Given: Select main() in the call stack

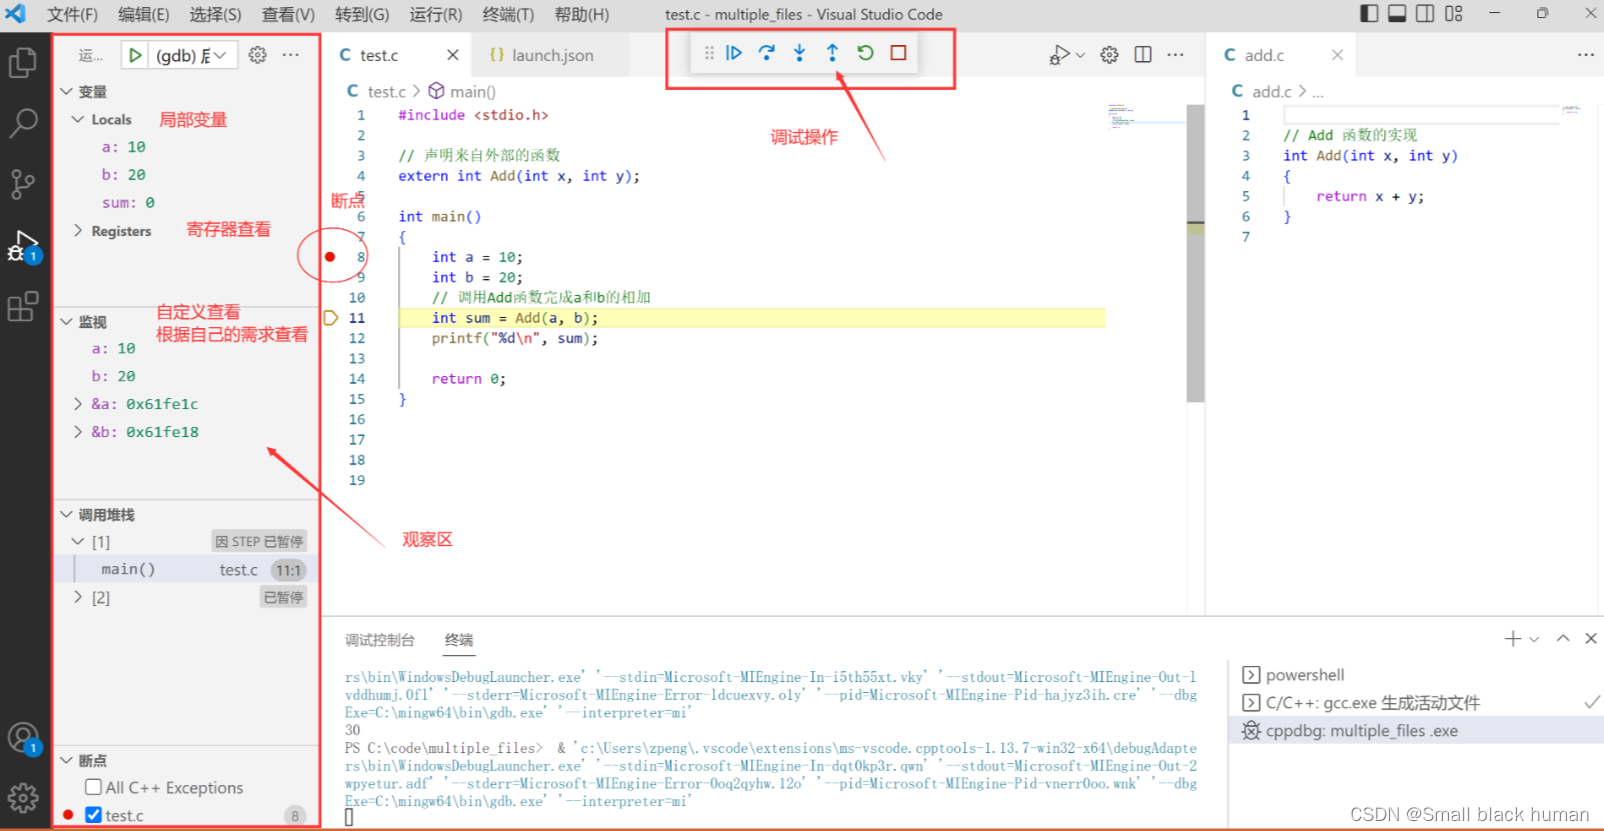Looking at the screenshot, I should point(128,569).
